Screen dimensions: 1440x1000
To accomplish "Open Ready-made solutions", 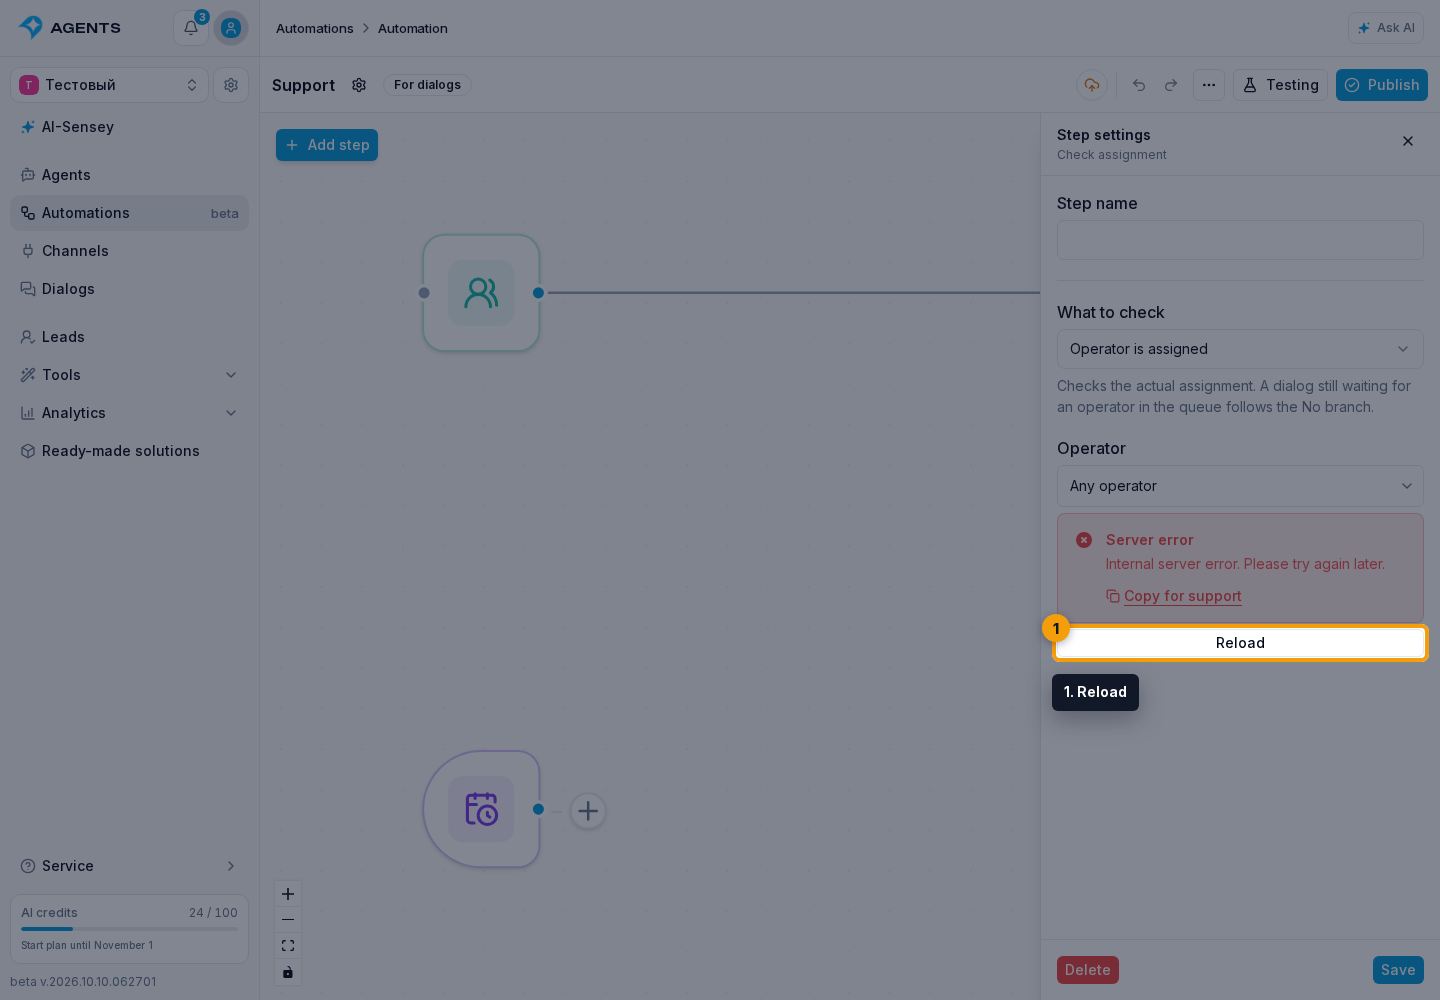I will (x=129, y=451).
